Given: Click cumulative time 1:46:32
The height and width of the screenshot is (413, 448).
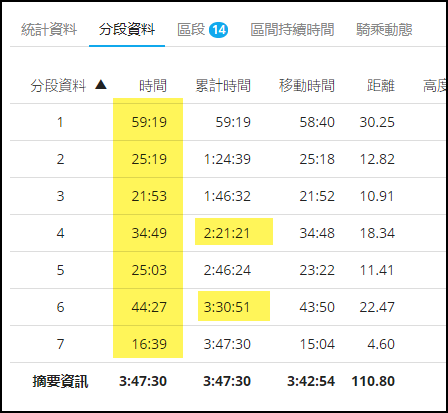Looking at the screenshot, I should click(x=227, y=196).
